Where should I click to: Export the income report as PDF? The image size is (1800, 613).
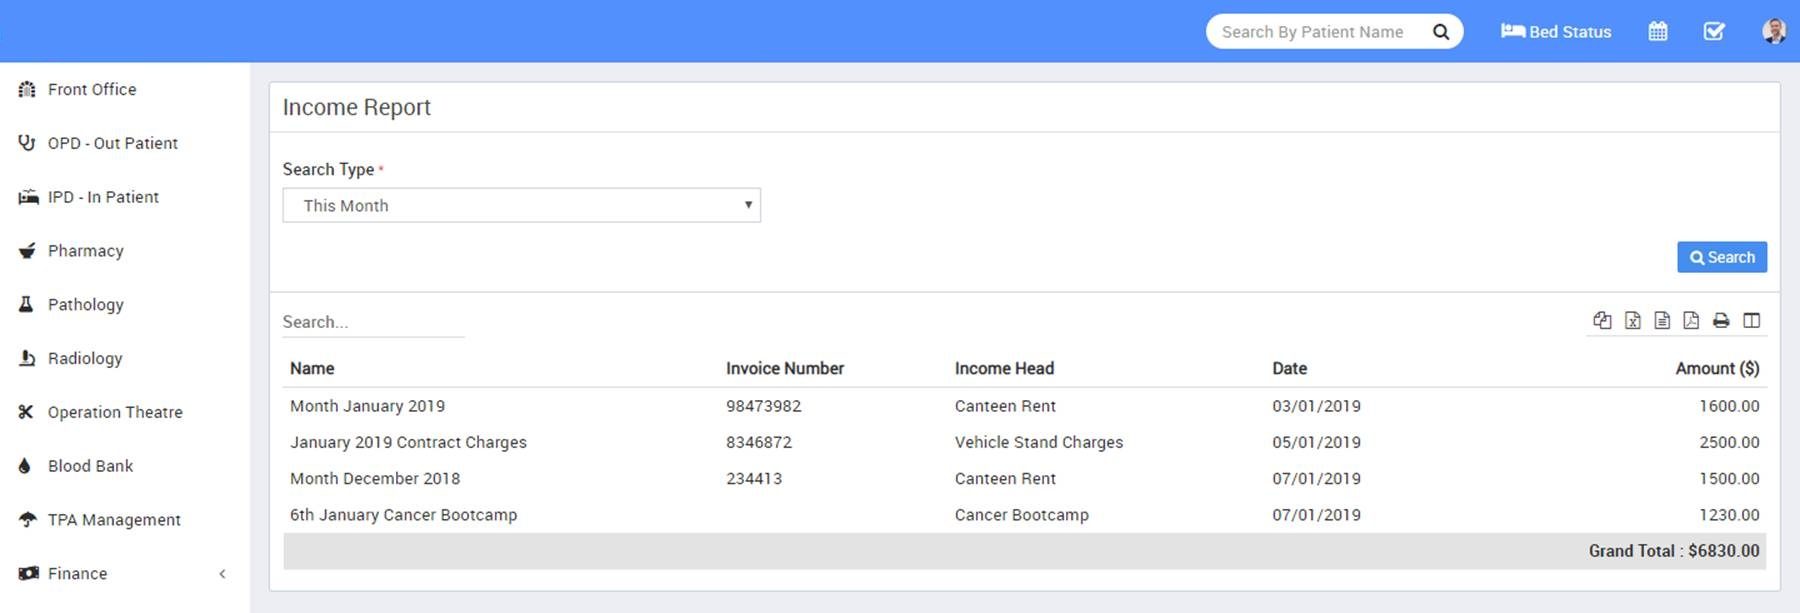click(1691, 321)
